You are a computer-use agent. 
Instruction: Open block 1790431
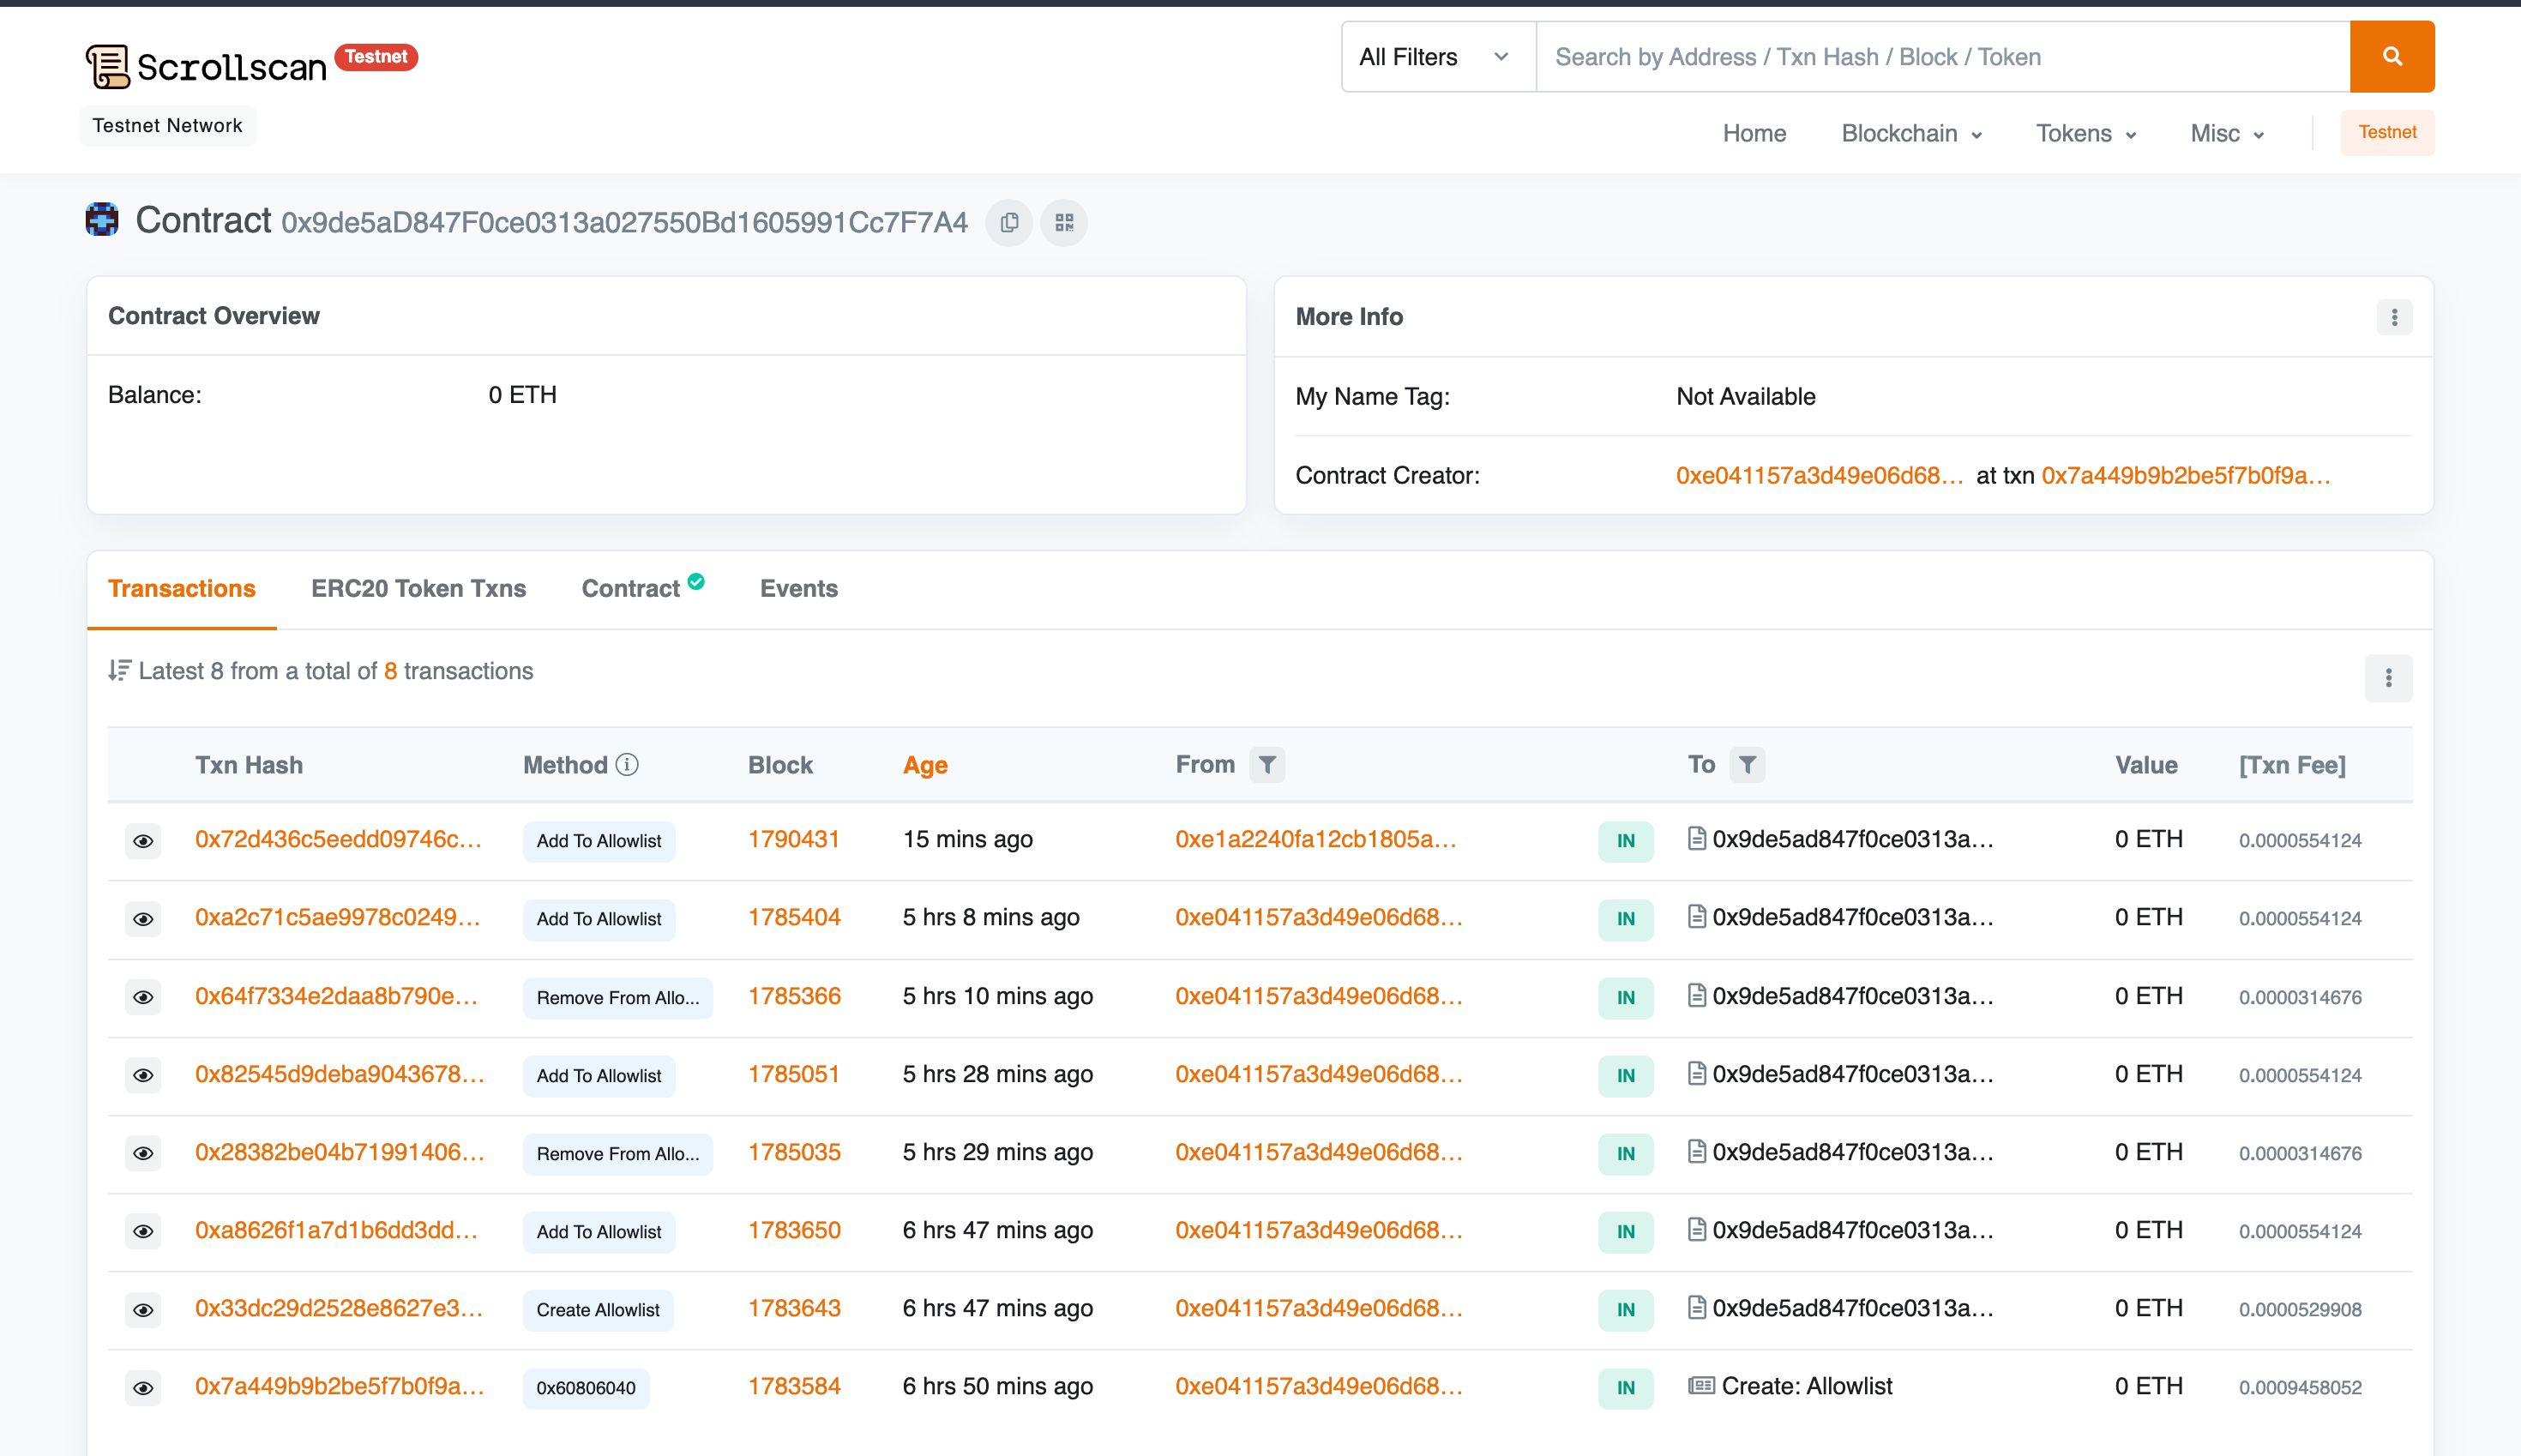coord(794,839)
